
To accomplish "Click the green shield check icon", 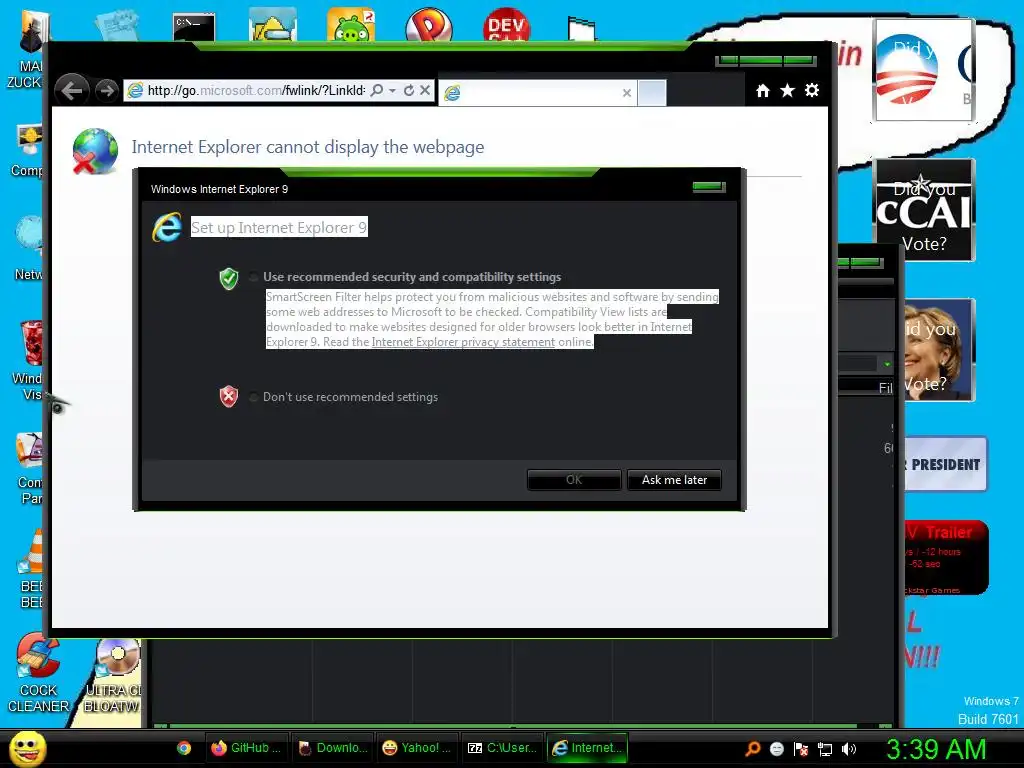I will [x=229, y=278].
